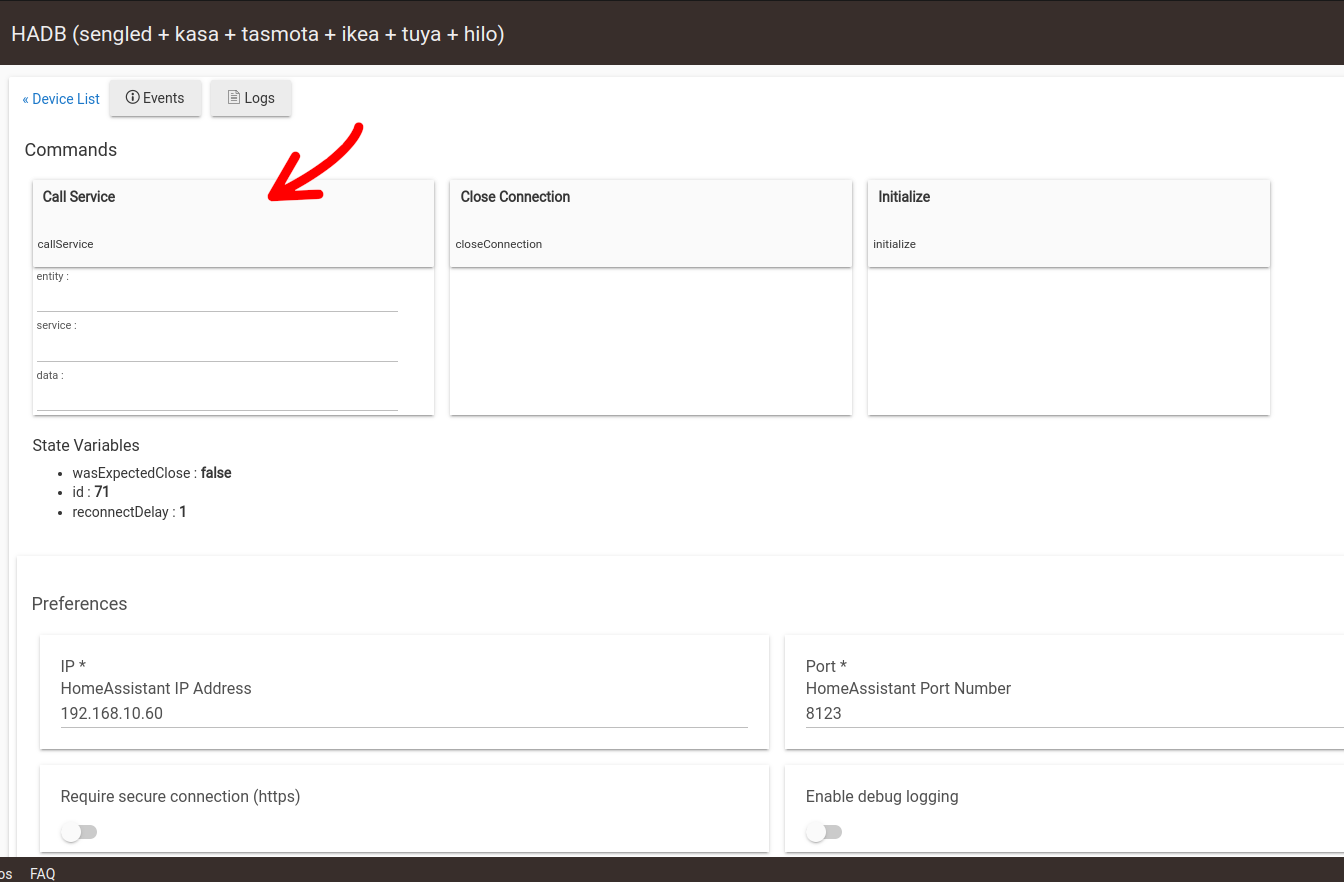Click the closeConnection label text

coord(499,244)
